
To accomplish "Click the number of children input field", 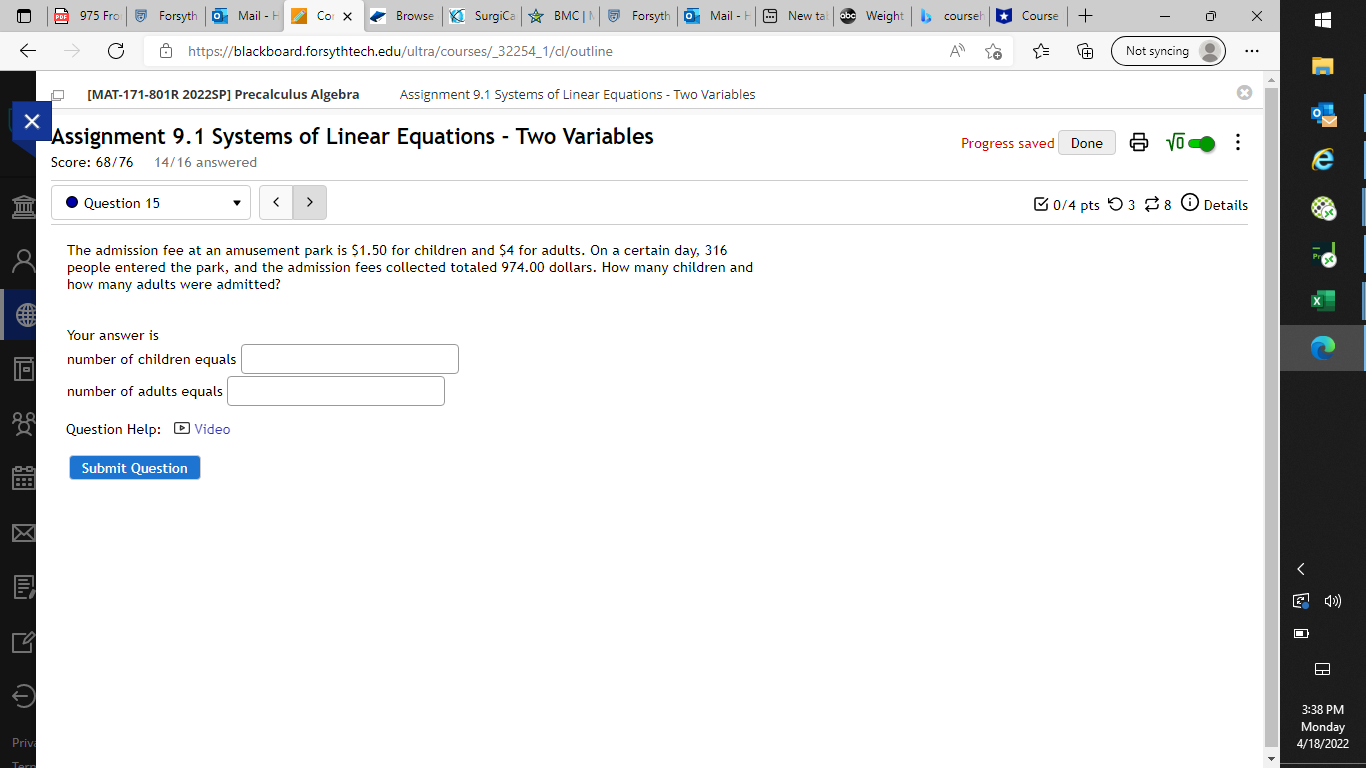I will coord(350,359).
